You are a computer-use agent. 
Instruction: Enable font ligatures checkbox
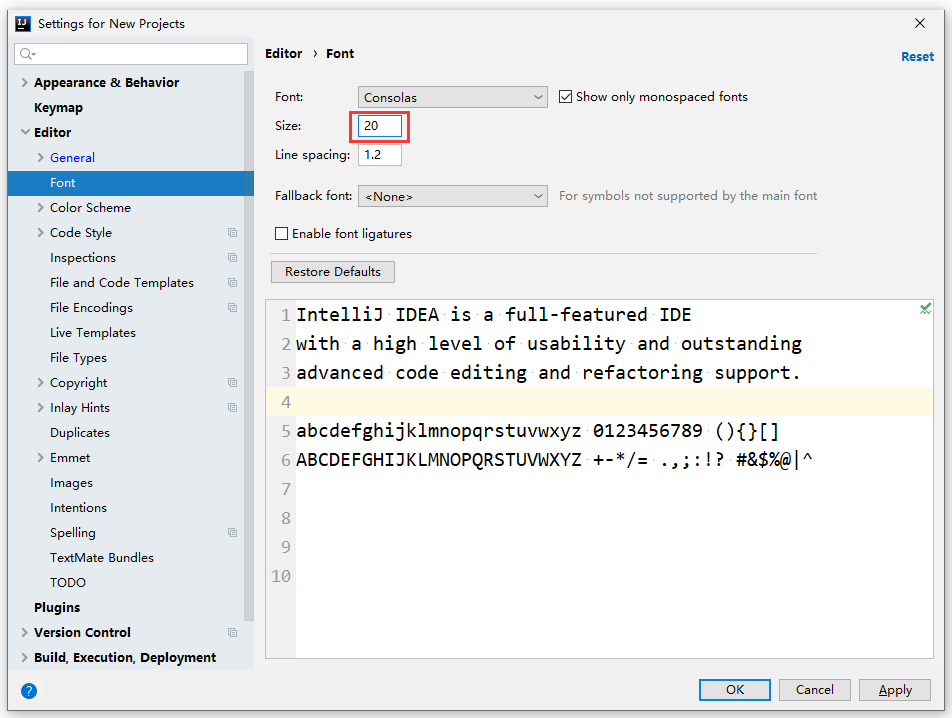(281, 234)
